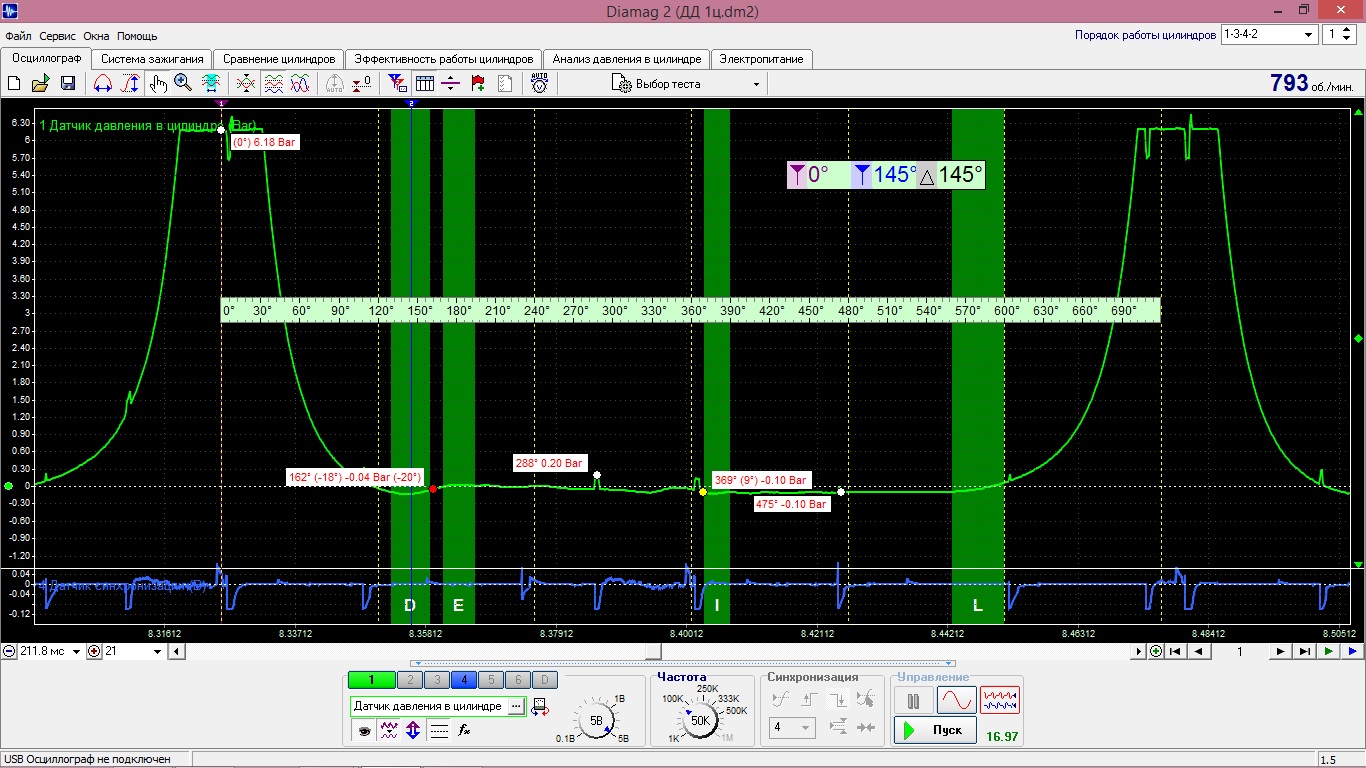Click the stacked channels waveform icon
The width and height of the screenshot is (1366, 768).
click(273, 84)
